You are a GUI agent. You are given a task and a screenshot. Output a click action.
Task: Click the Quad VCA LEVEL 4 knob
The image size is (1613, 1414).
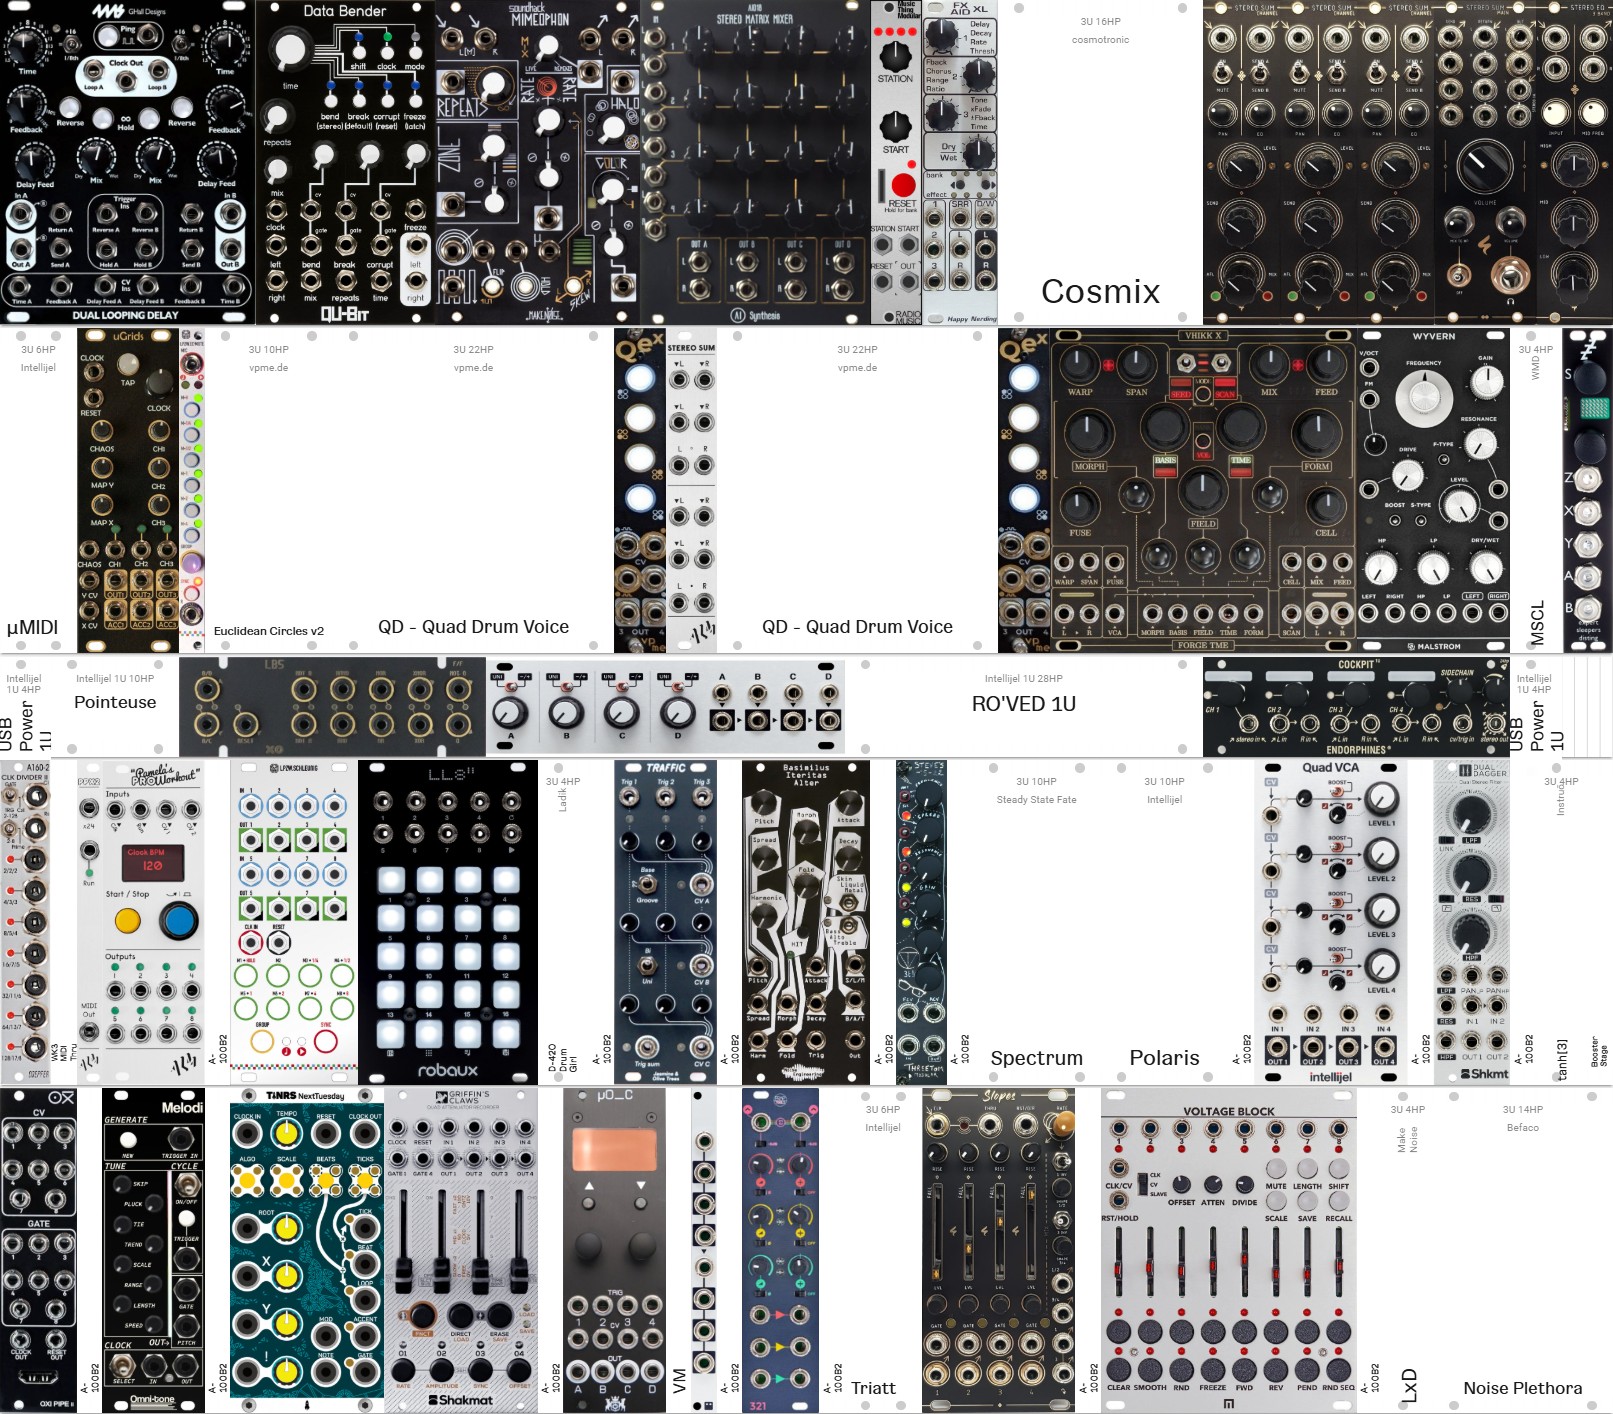pos(1381,966)
